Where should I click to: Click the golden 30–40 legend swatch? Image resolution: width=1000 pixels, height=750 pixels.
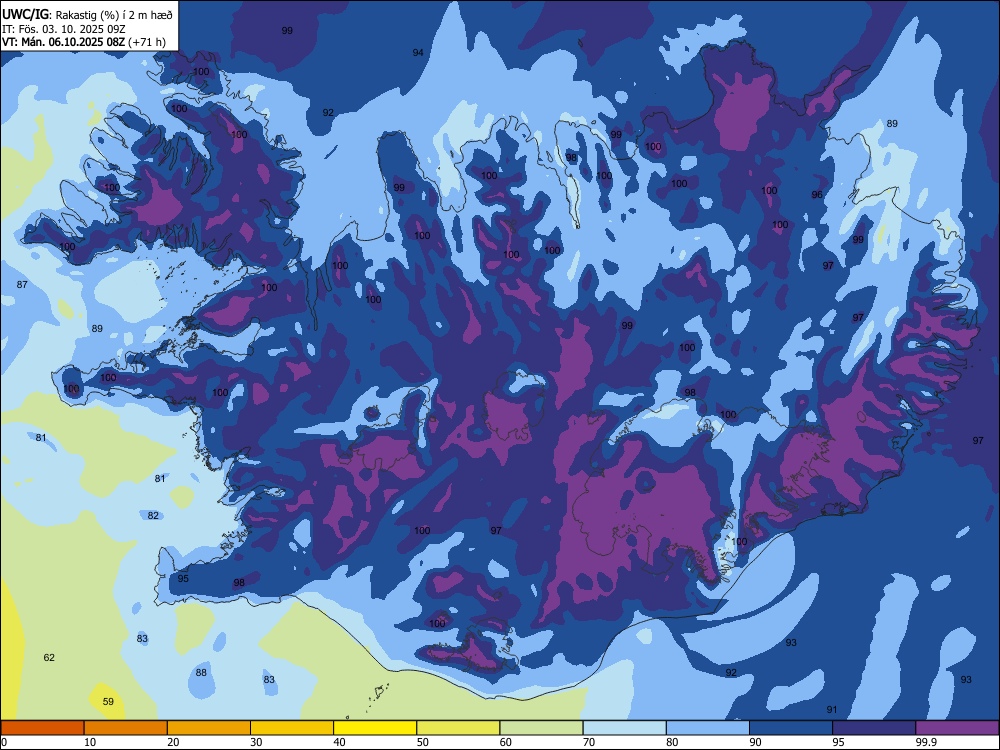(x=292, y=728)
